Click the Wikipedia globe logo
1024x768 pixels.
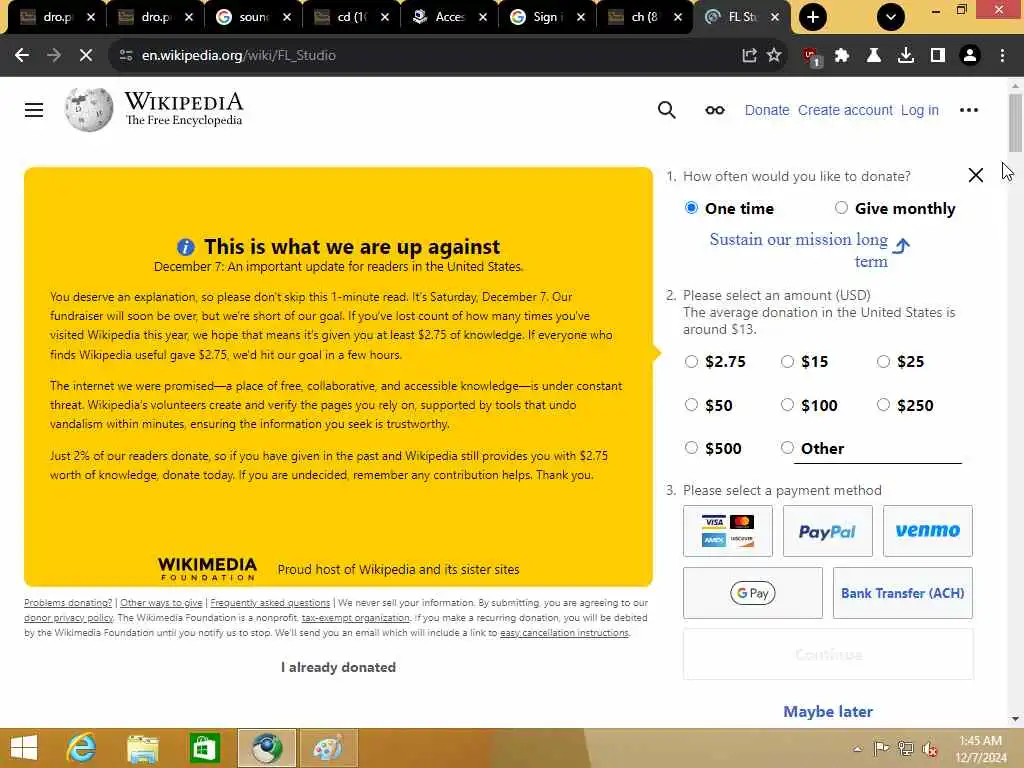89,110
